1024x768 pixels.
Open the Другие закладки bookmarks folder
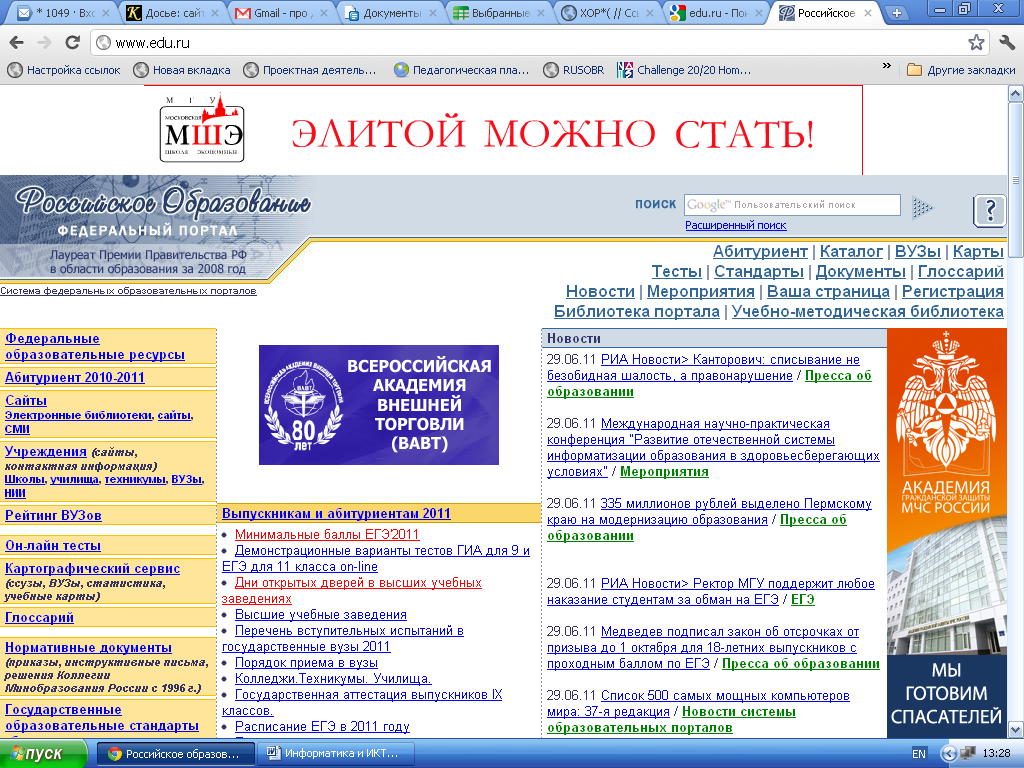tap(961, 70)
